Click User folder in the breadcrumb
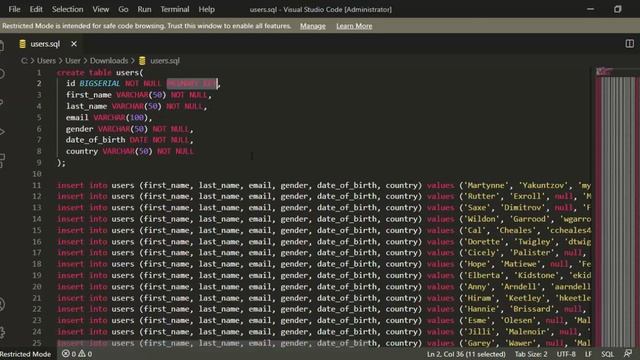640x360 pixels. tap(73, 61)
